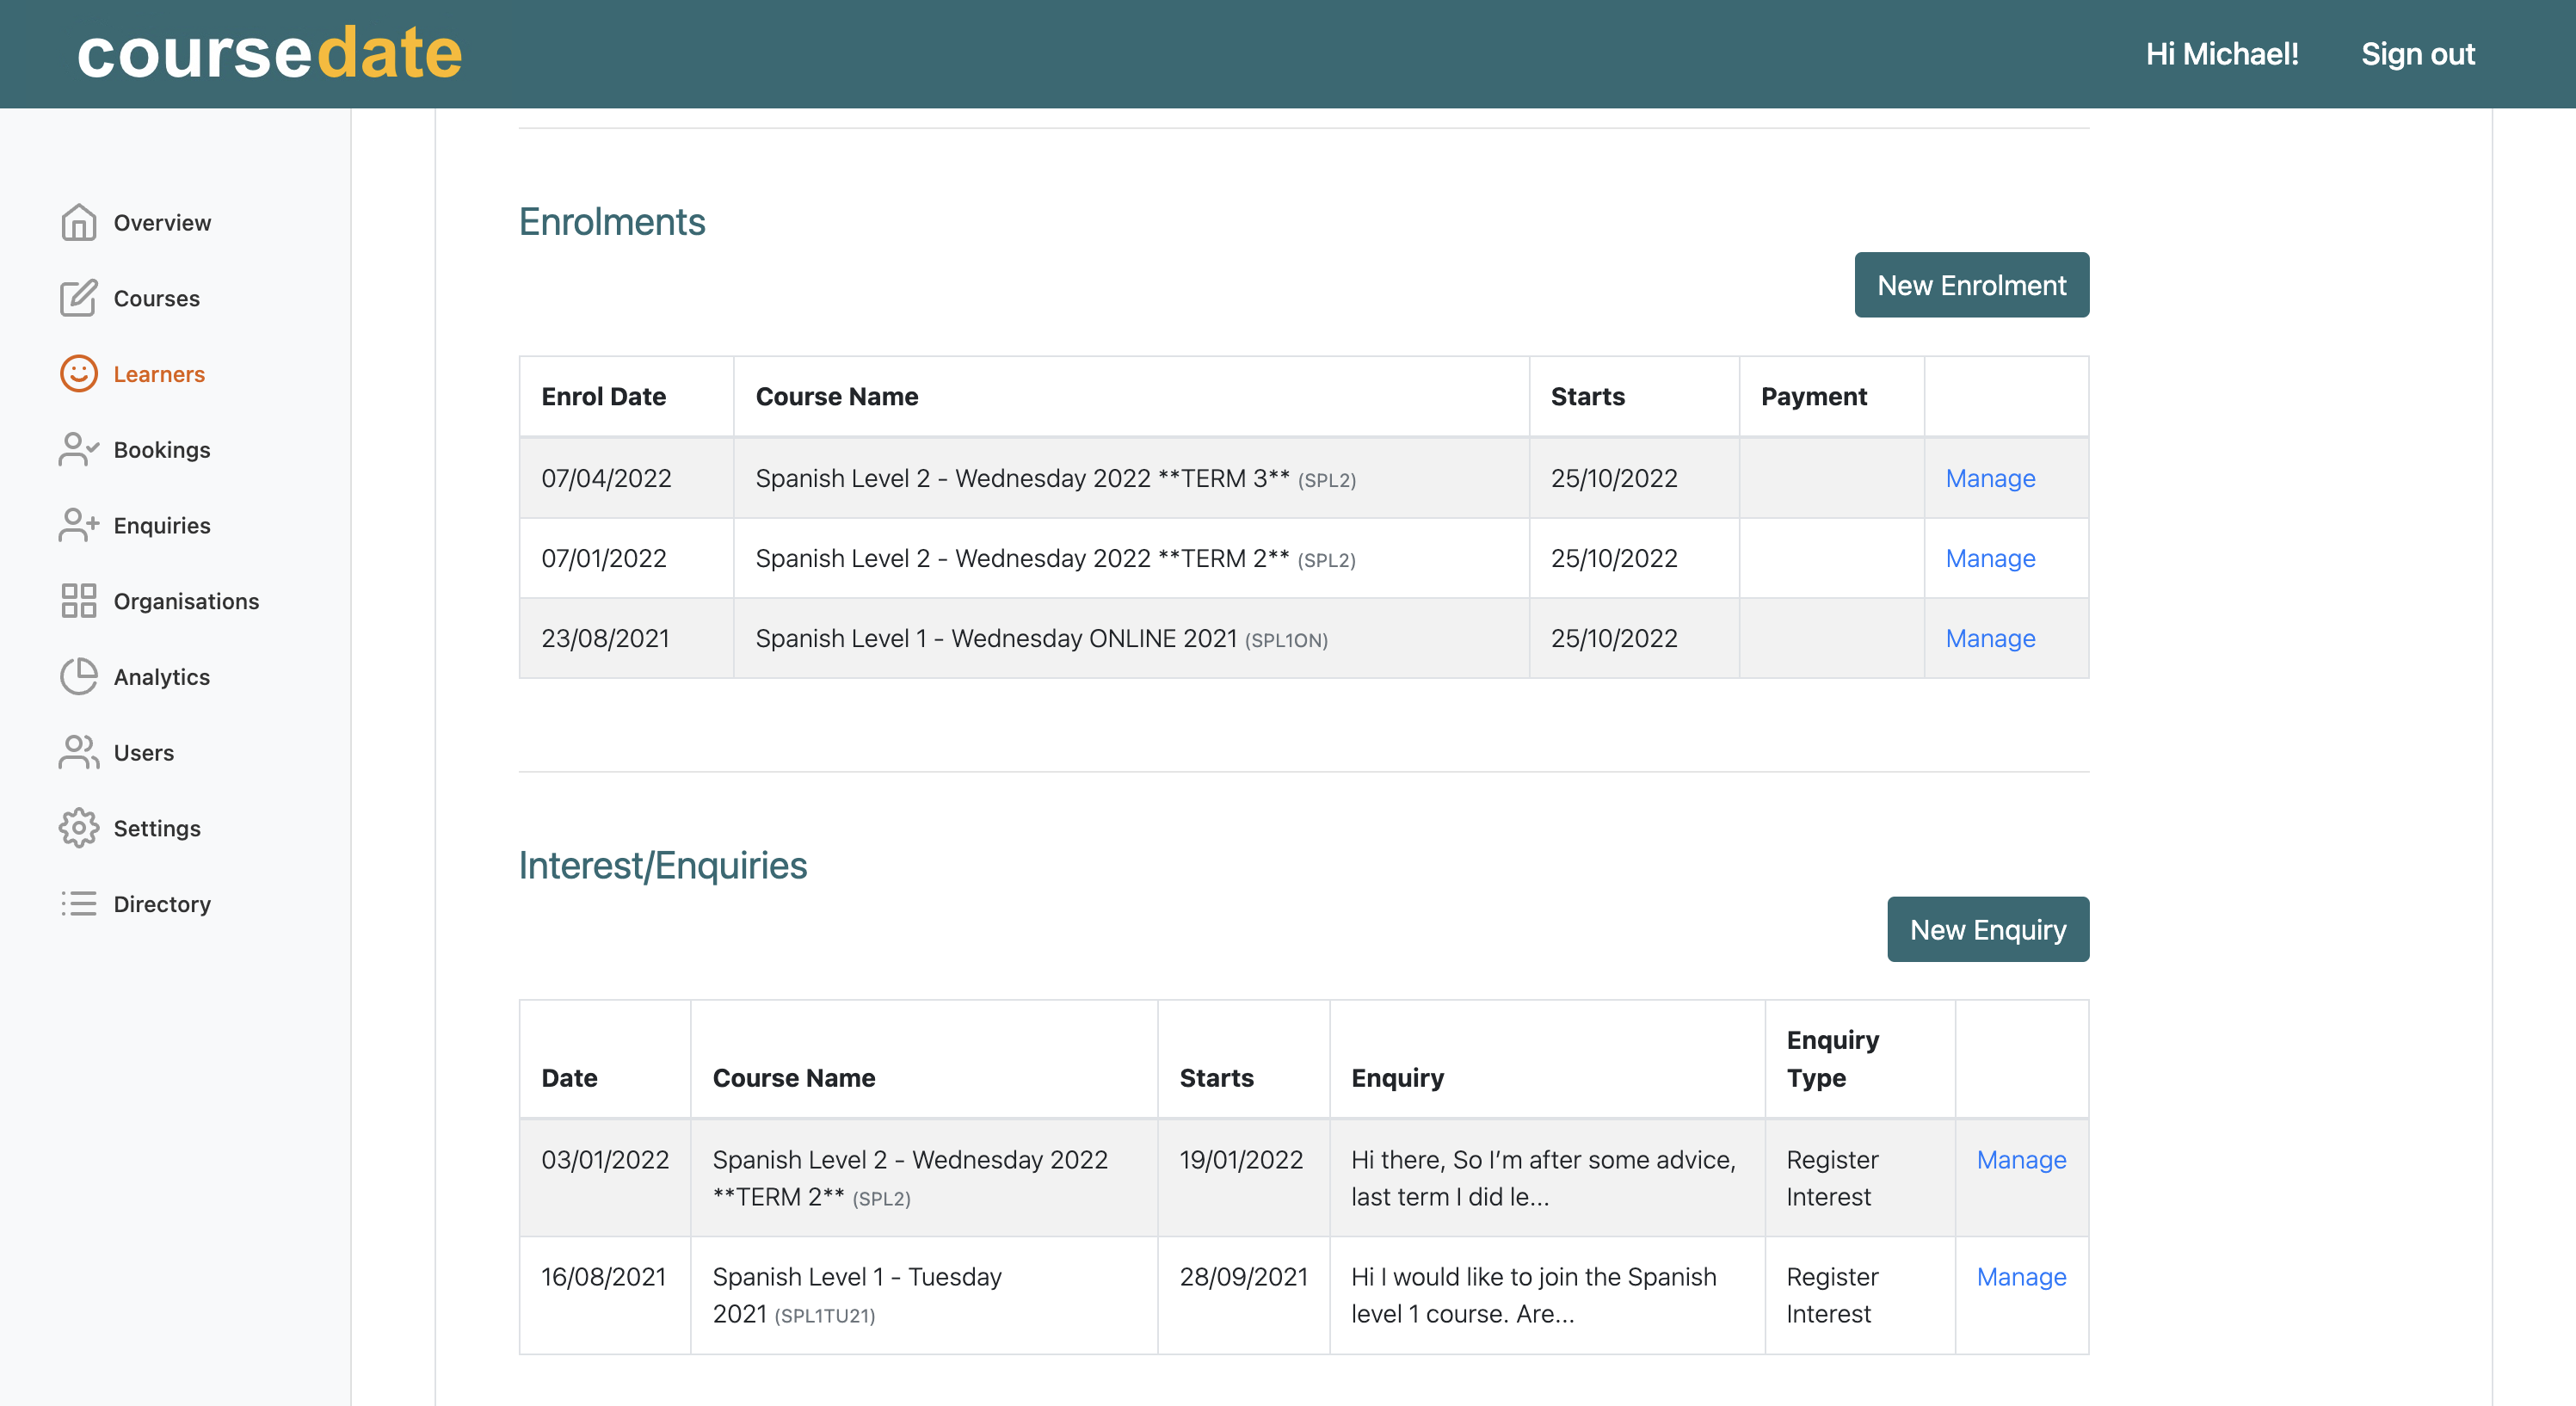The height and width of the screenshot is (1406, 2576).
Task: Click the Learners icon in sidebar
Action: pos(80,373)
